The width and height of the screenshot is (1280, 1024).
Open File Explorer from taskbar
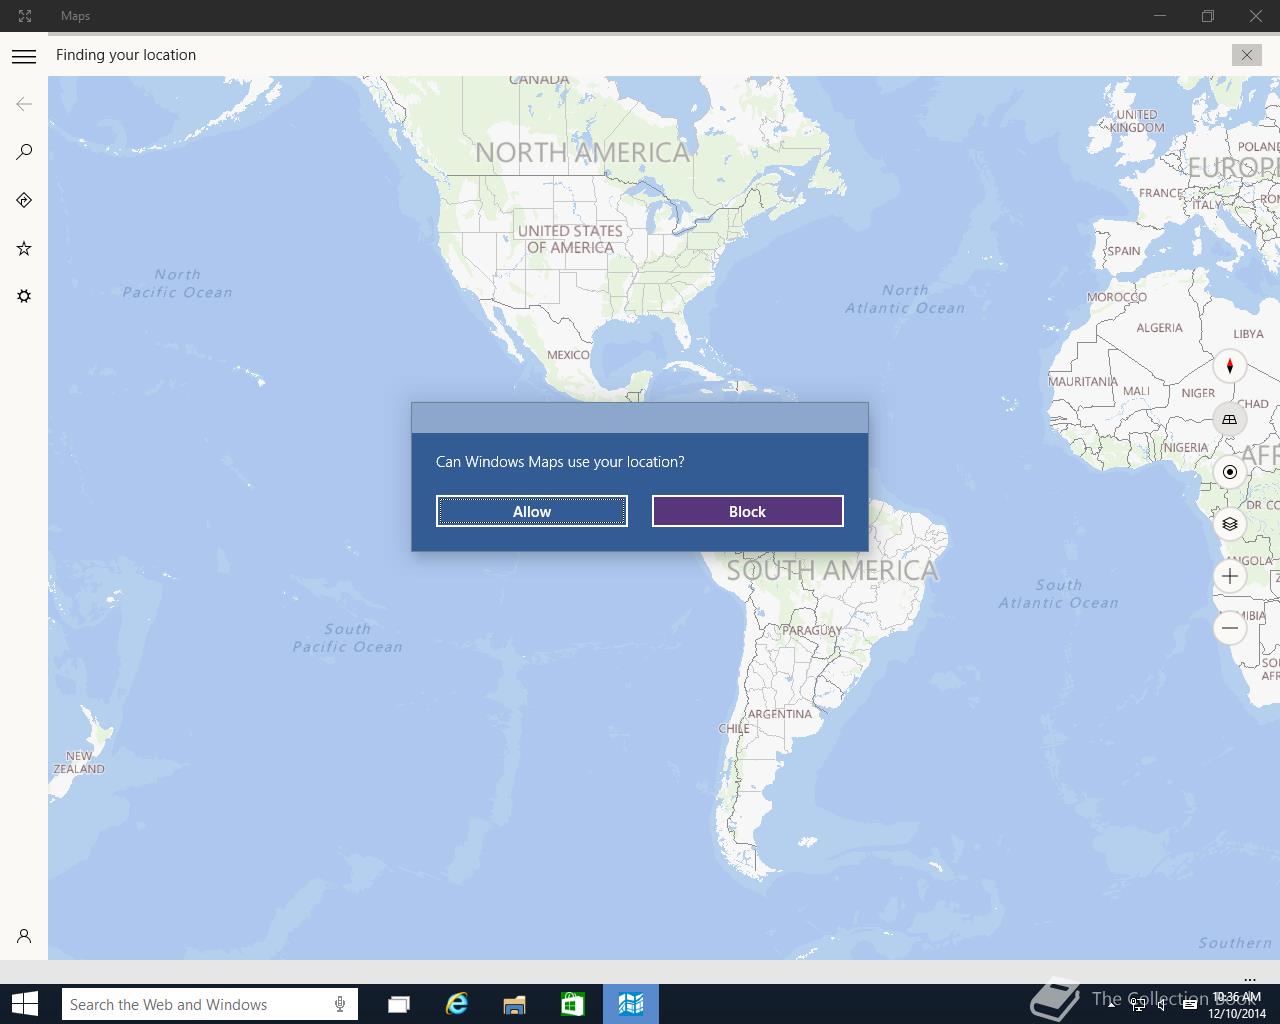515,1004
